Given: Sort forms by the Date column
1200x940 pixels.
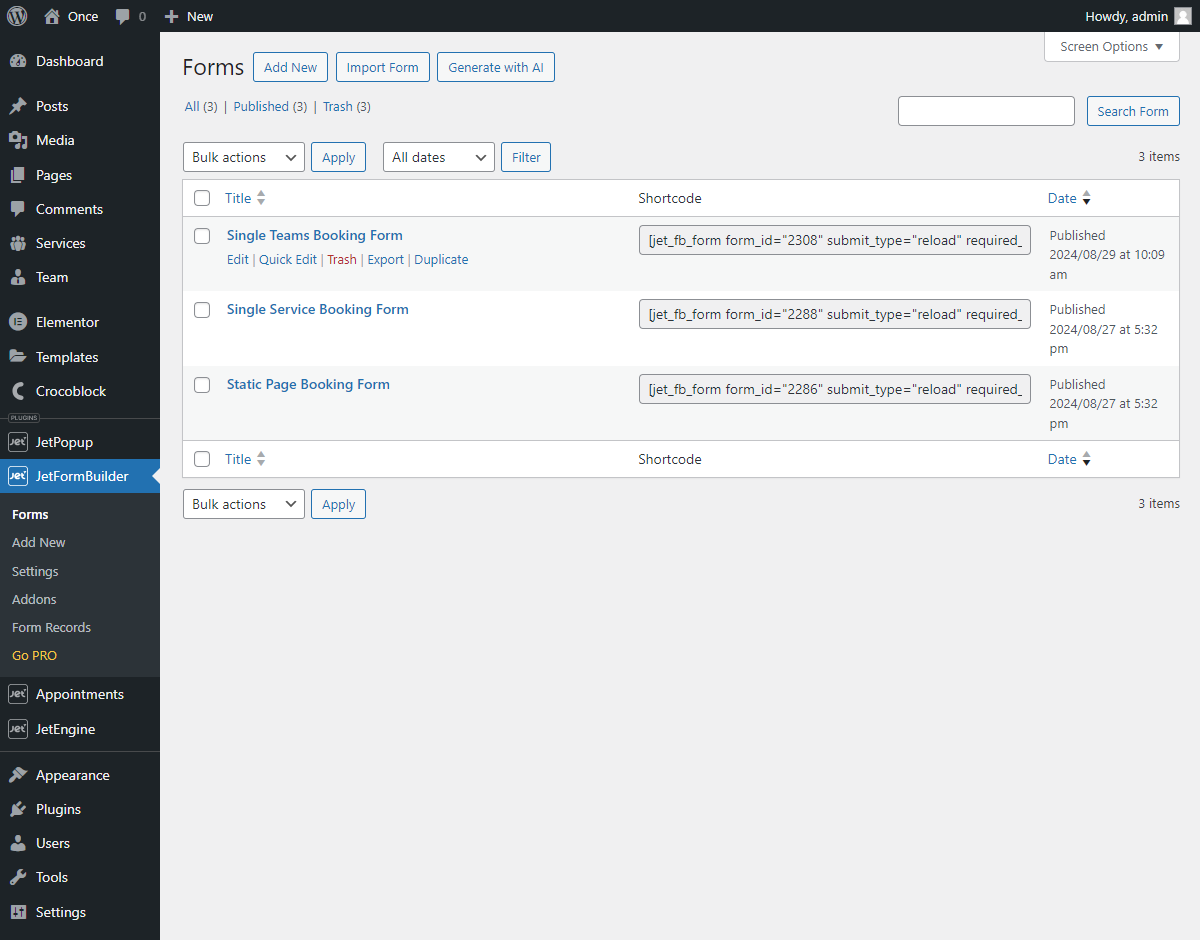Looking at the screenshot, I should tap(1063, 198).
